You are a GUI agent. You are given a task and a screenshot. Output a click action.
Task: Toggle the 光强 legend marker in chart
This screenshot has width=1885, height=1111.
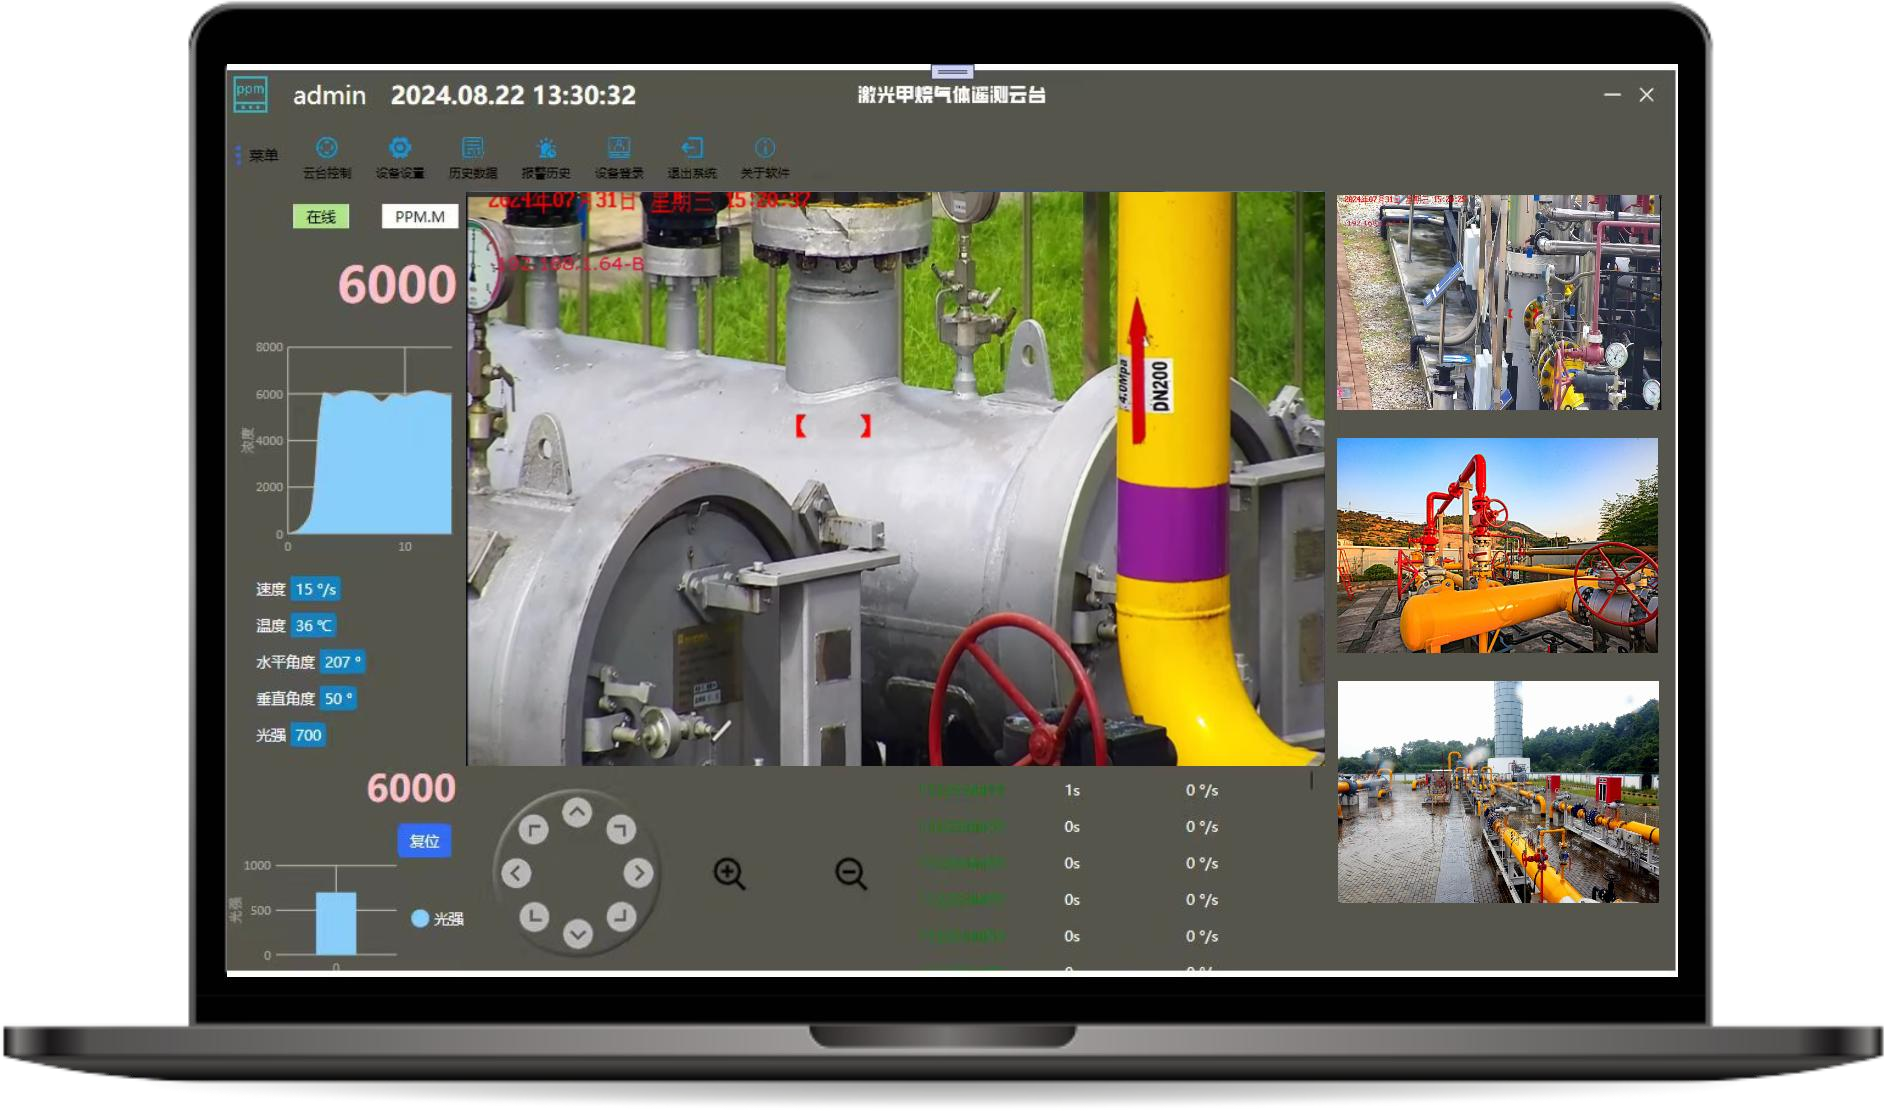coord(421,918)
